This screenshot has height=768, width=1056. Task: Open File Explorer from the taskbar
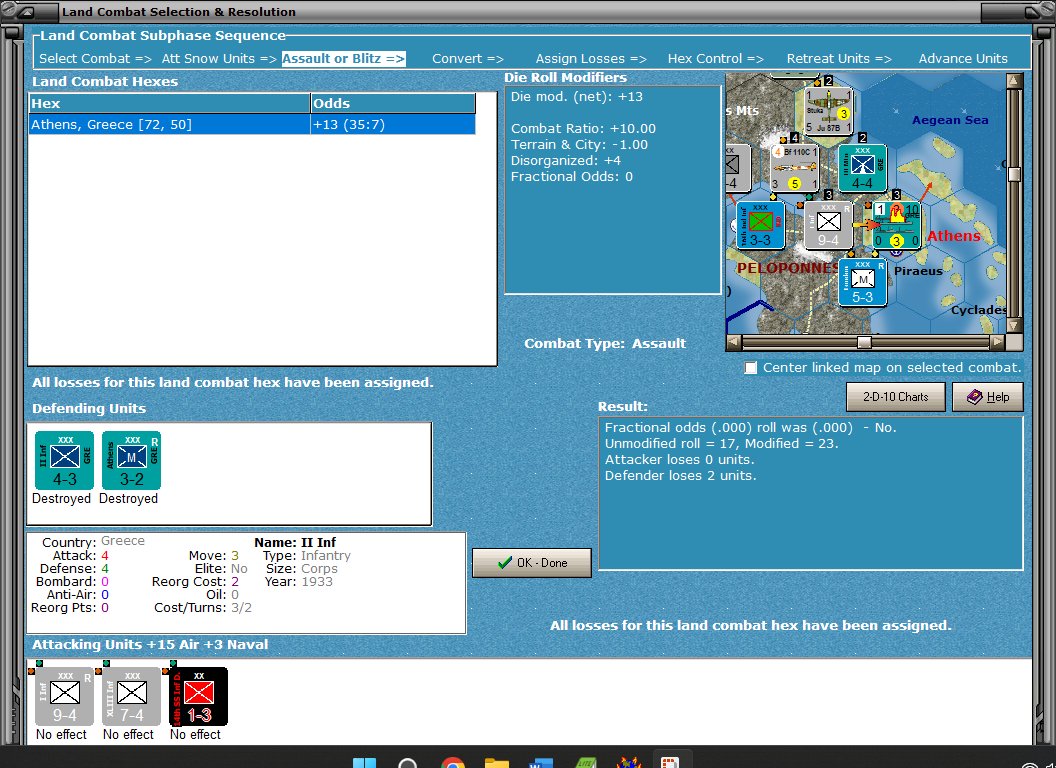pos(496,763)
